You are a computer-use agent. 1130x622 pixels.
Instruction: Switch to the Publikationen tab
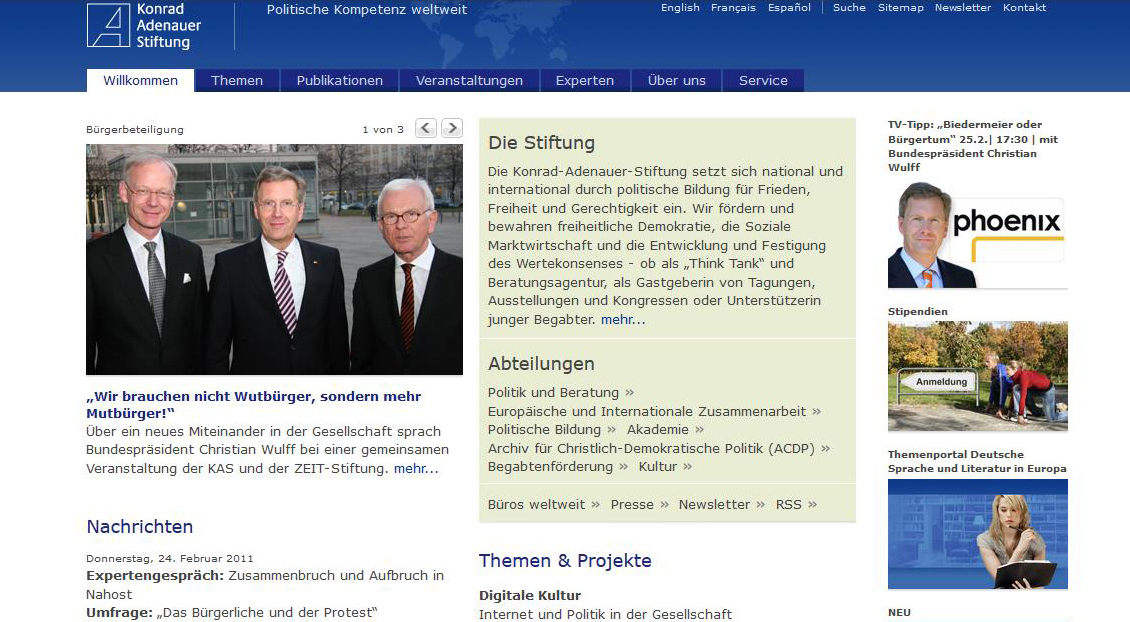tap(340, 81)
